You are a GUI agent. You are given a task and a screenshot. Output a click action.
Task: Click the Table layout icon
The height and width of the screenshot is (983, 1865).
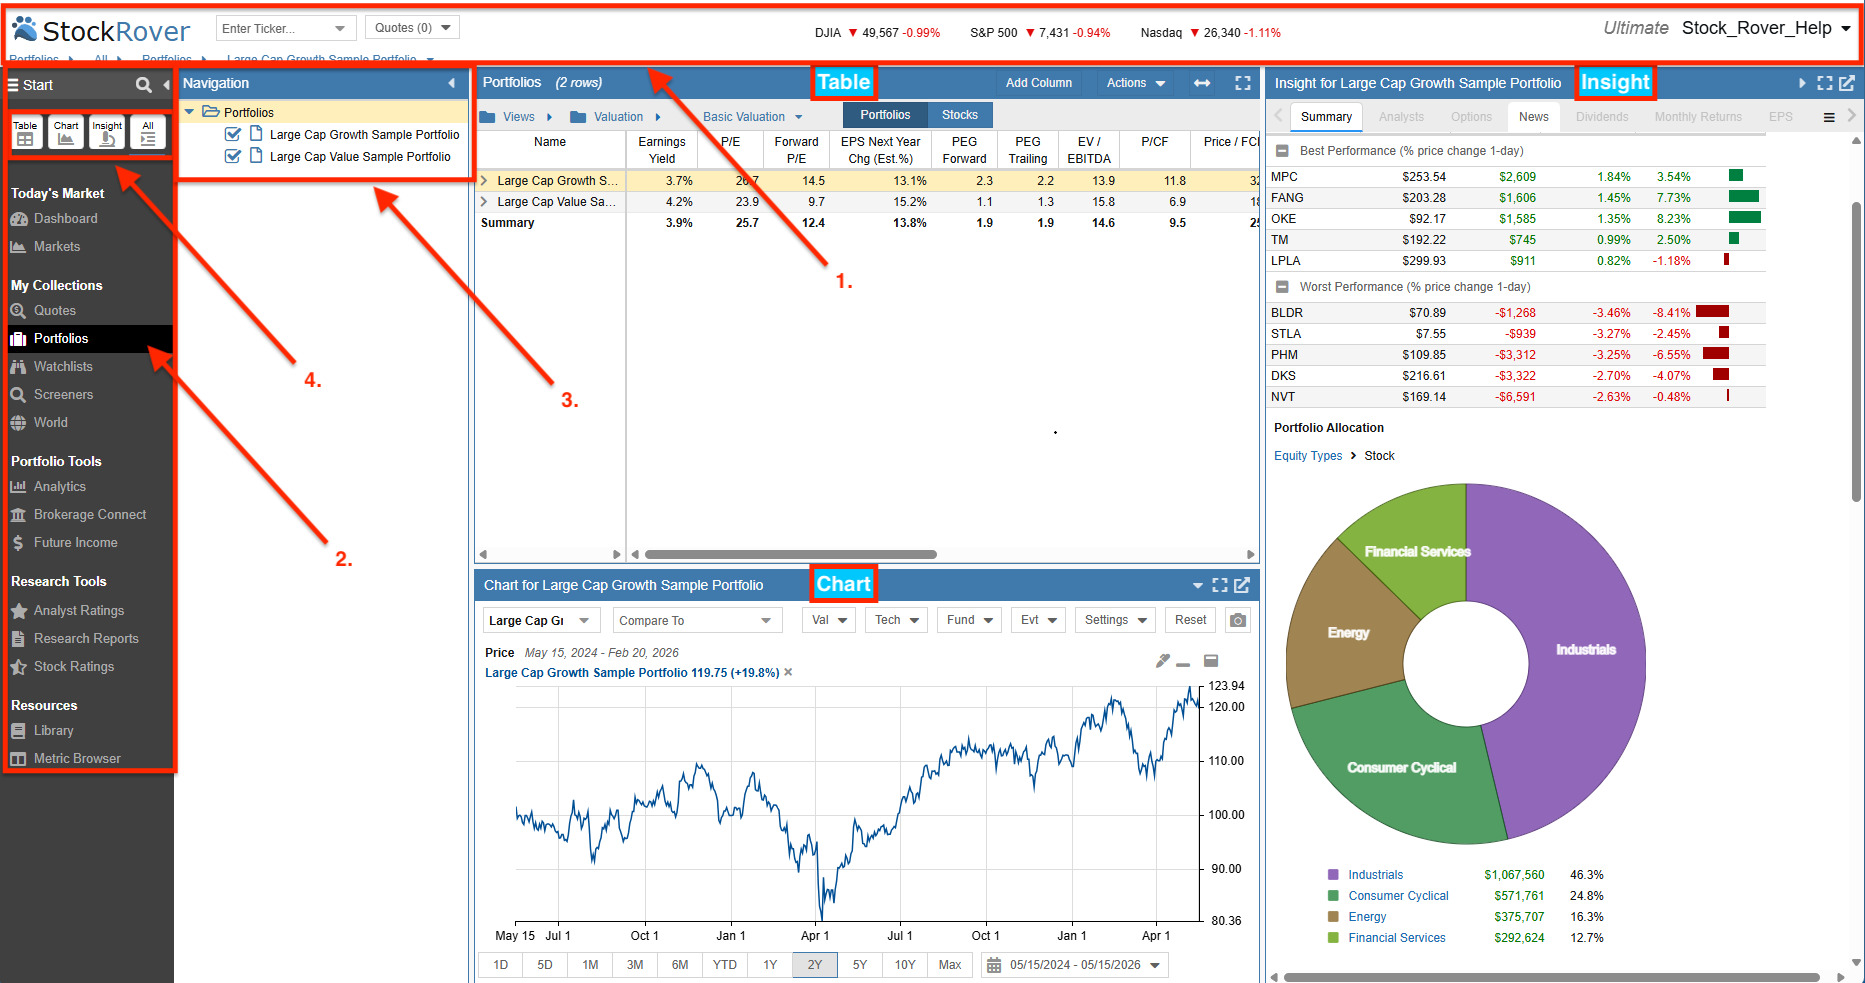[25, 133]
